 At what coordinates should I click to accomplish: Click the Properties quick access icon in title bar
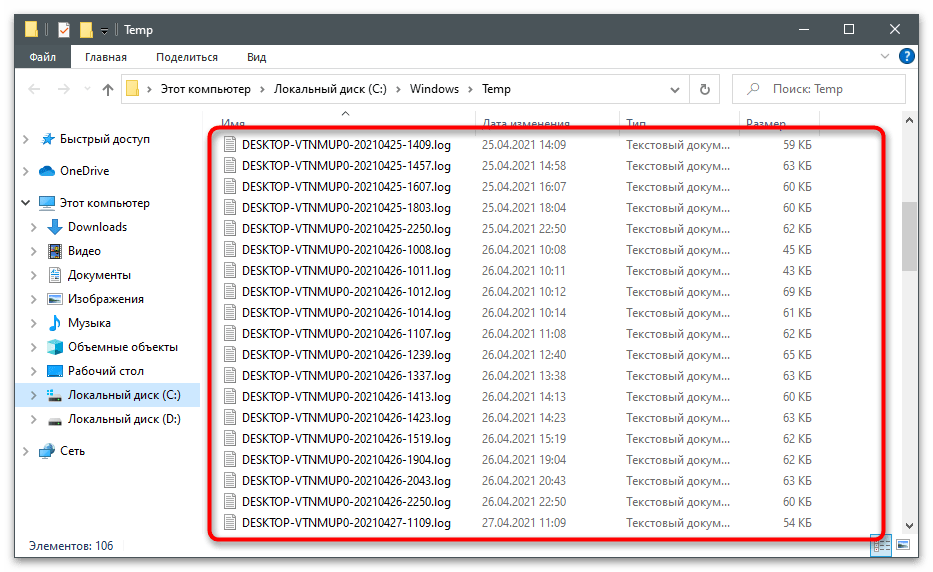pos(64,29)
